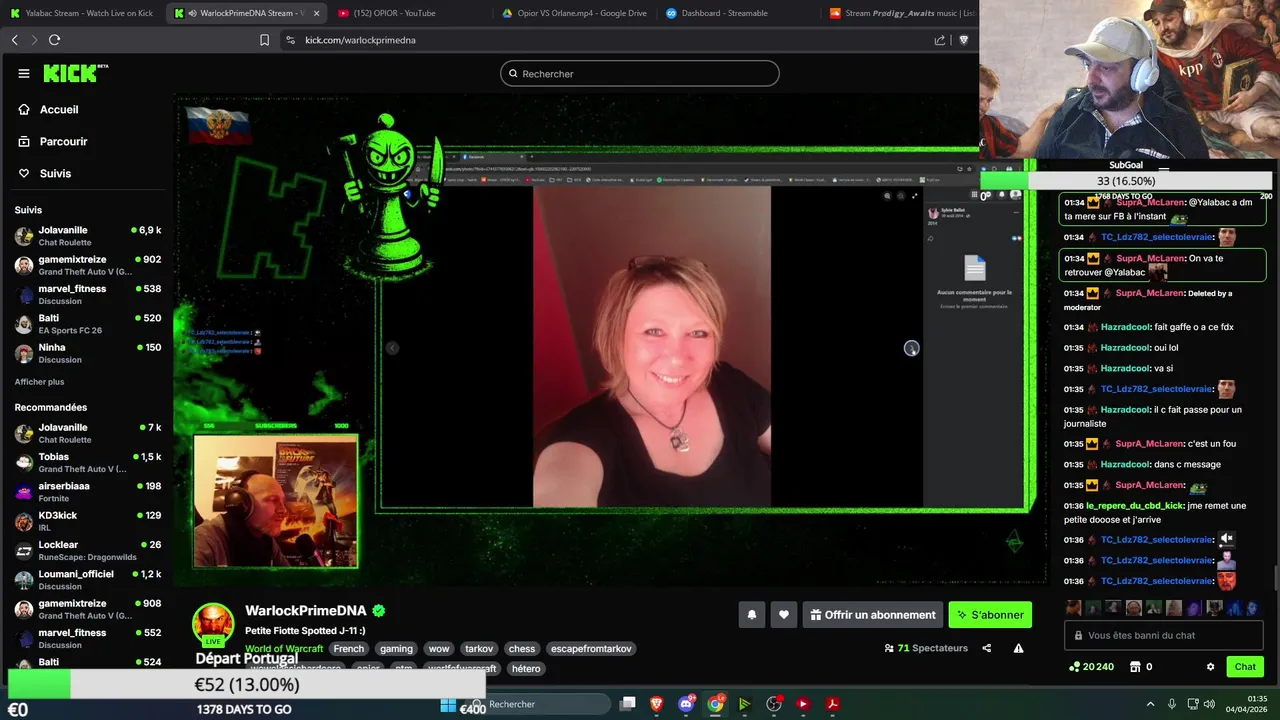
Task: Open the channel shop icon in chat
Action: 1135,667
